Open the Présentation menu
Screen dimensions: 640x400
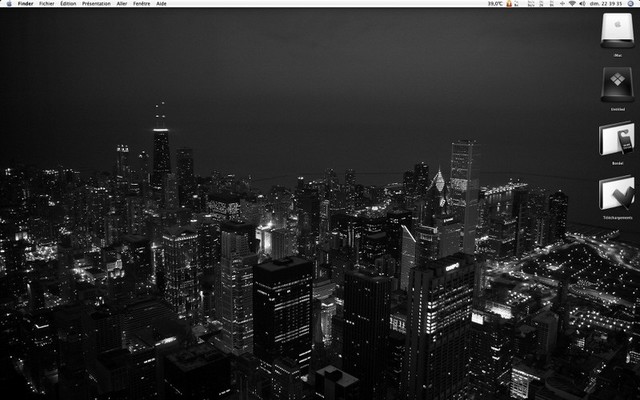(96, 3)
